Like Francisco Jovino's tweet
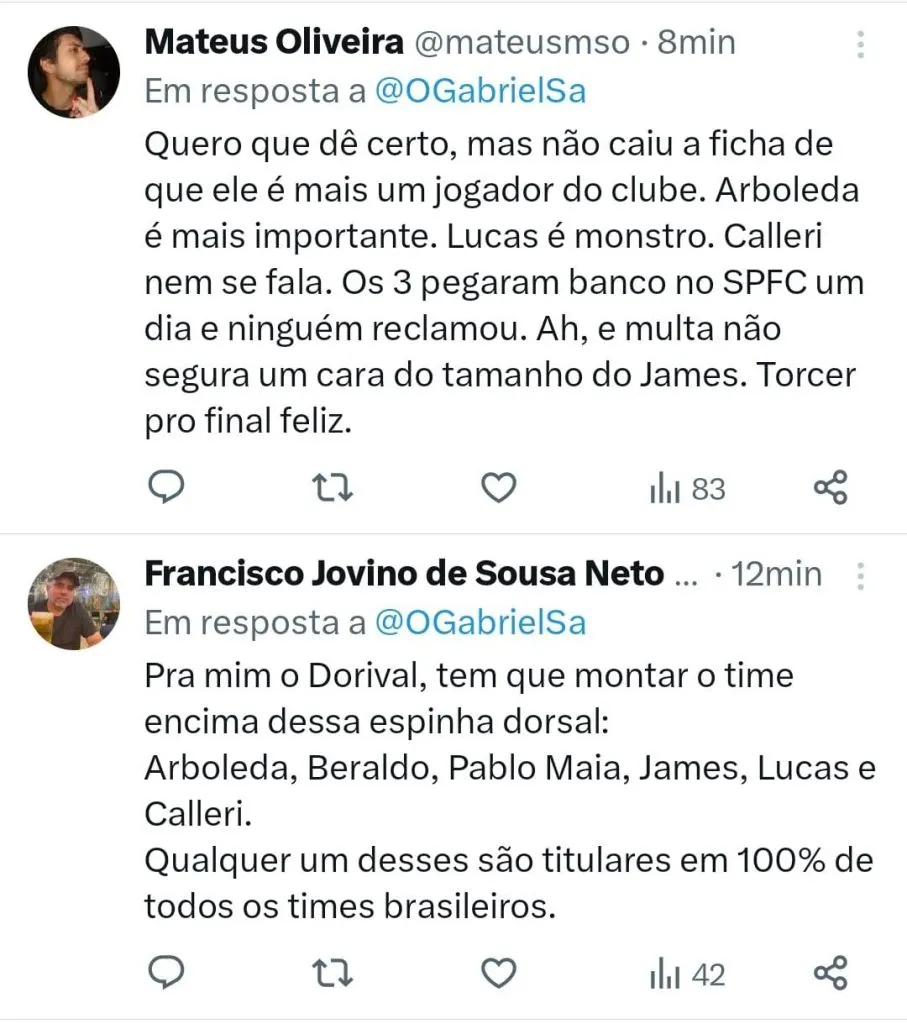The width and height of the screenshot is (907, 1024). (498, 972)
